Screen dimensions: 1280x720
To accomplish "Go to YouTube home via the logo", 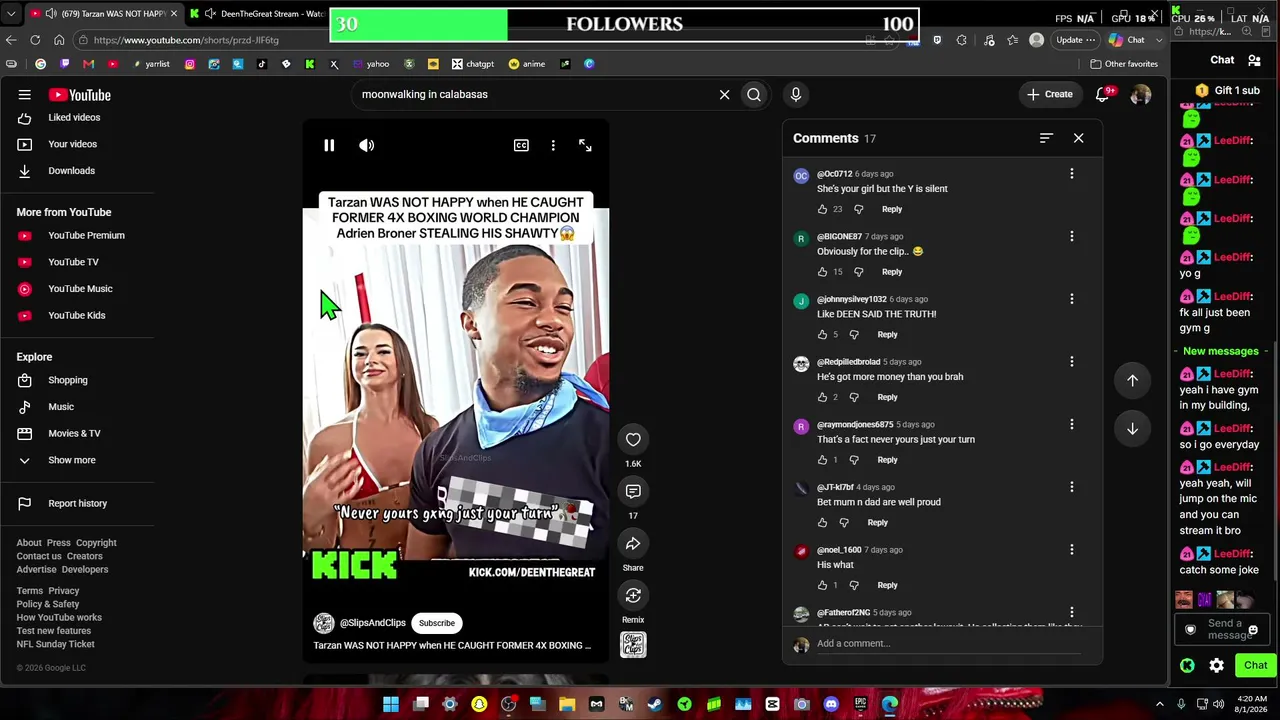I will (x=80, y=95).
